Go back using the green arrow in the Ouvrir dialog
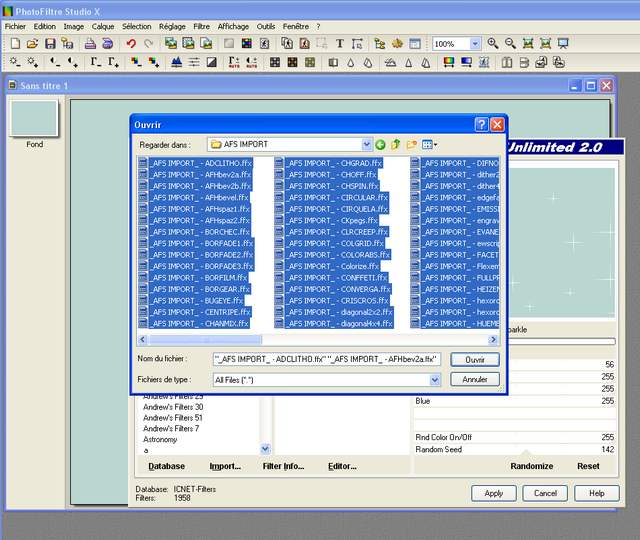The image size is (640, 540). [x=380, y=144]
